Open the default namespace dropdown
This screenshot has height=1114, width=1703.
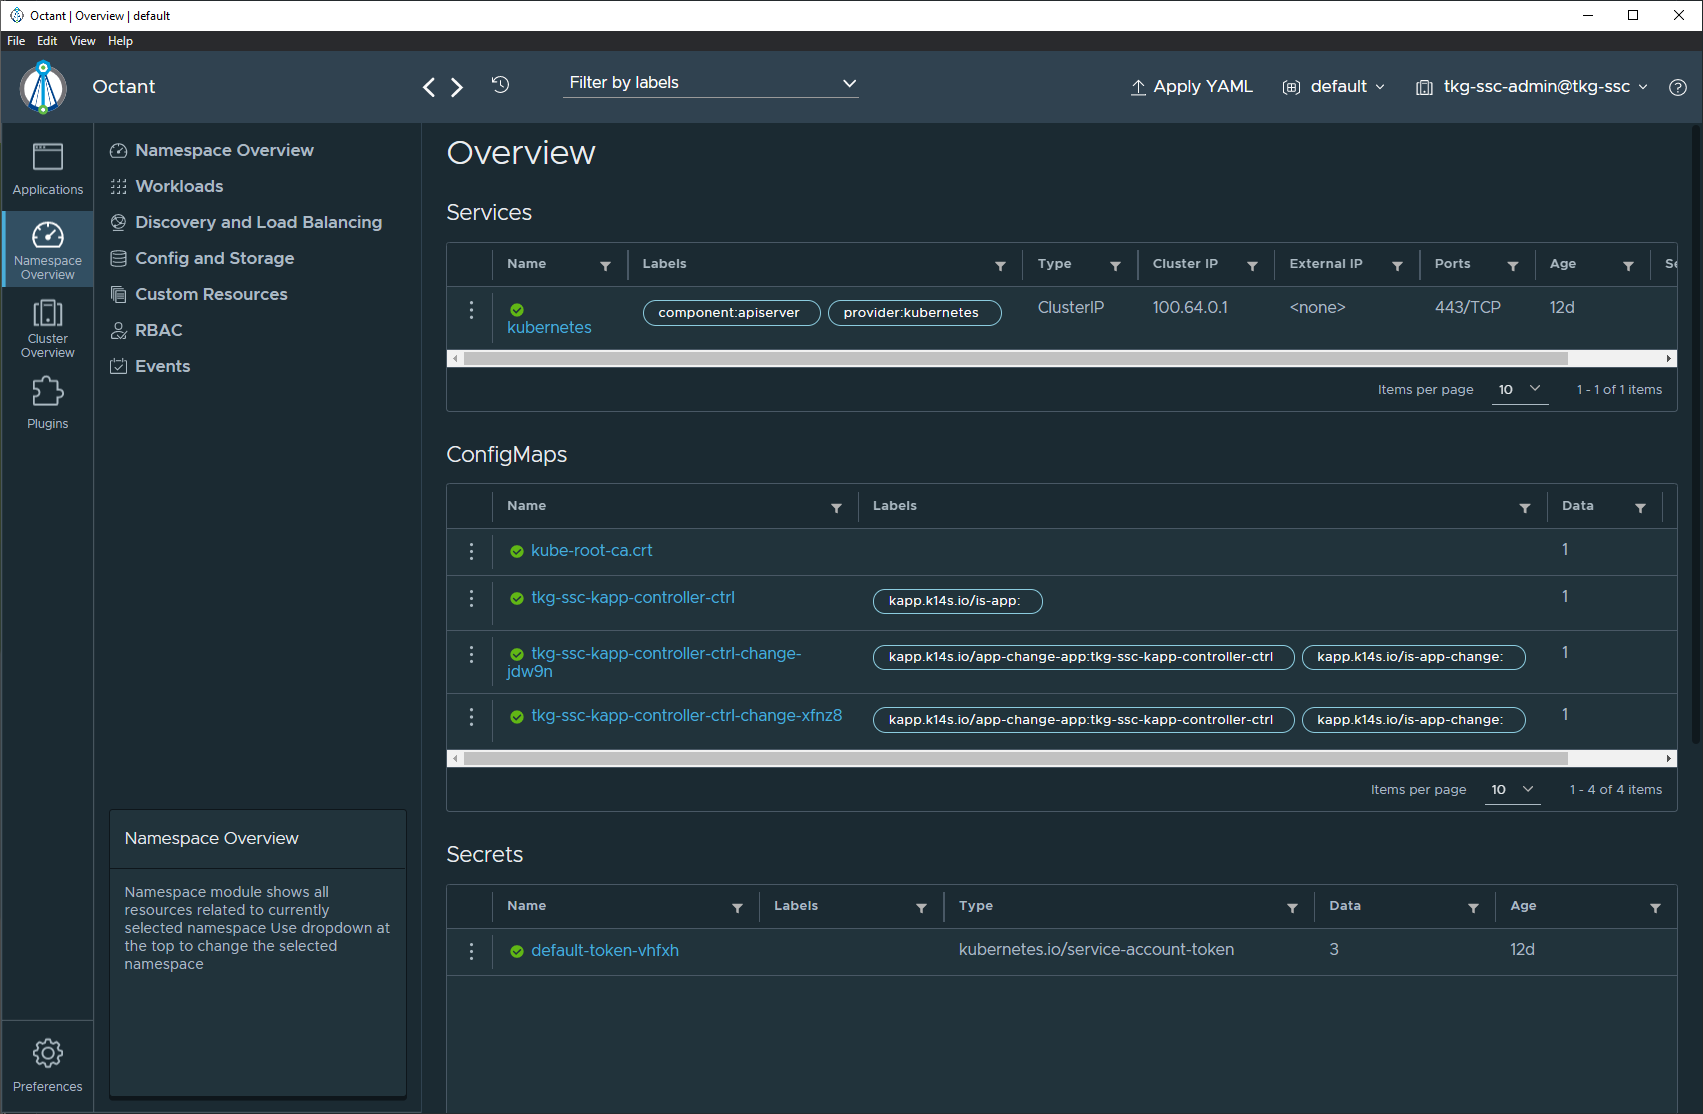tap(1335, 87)
